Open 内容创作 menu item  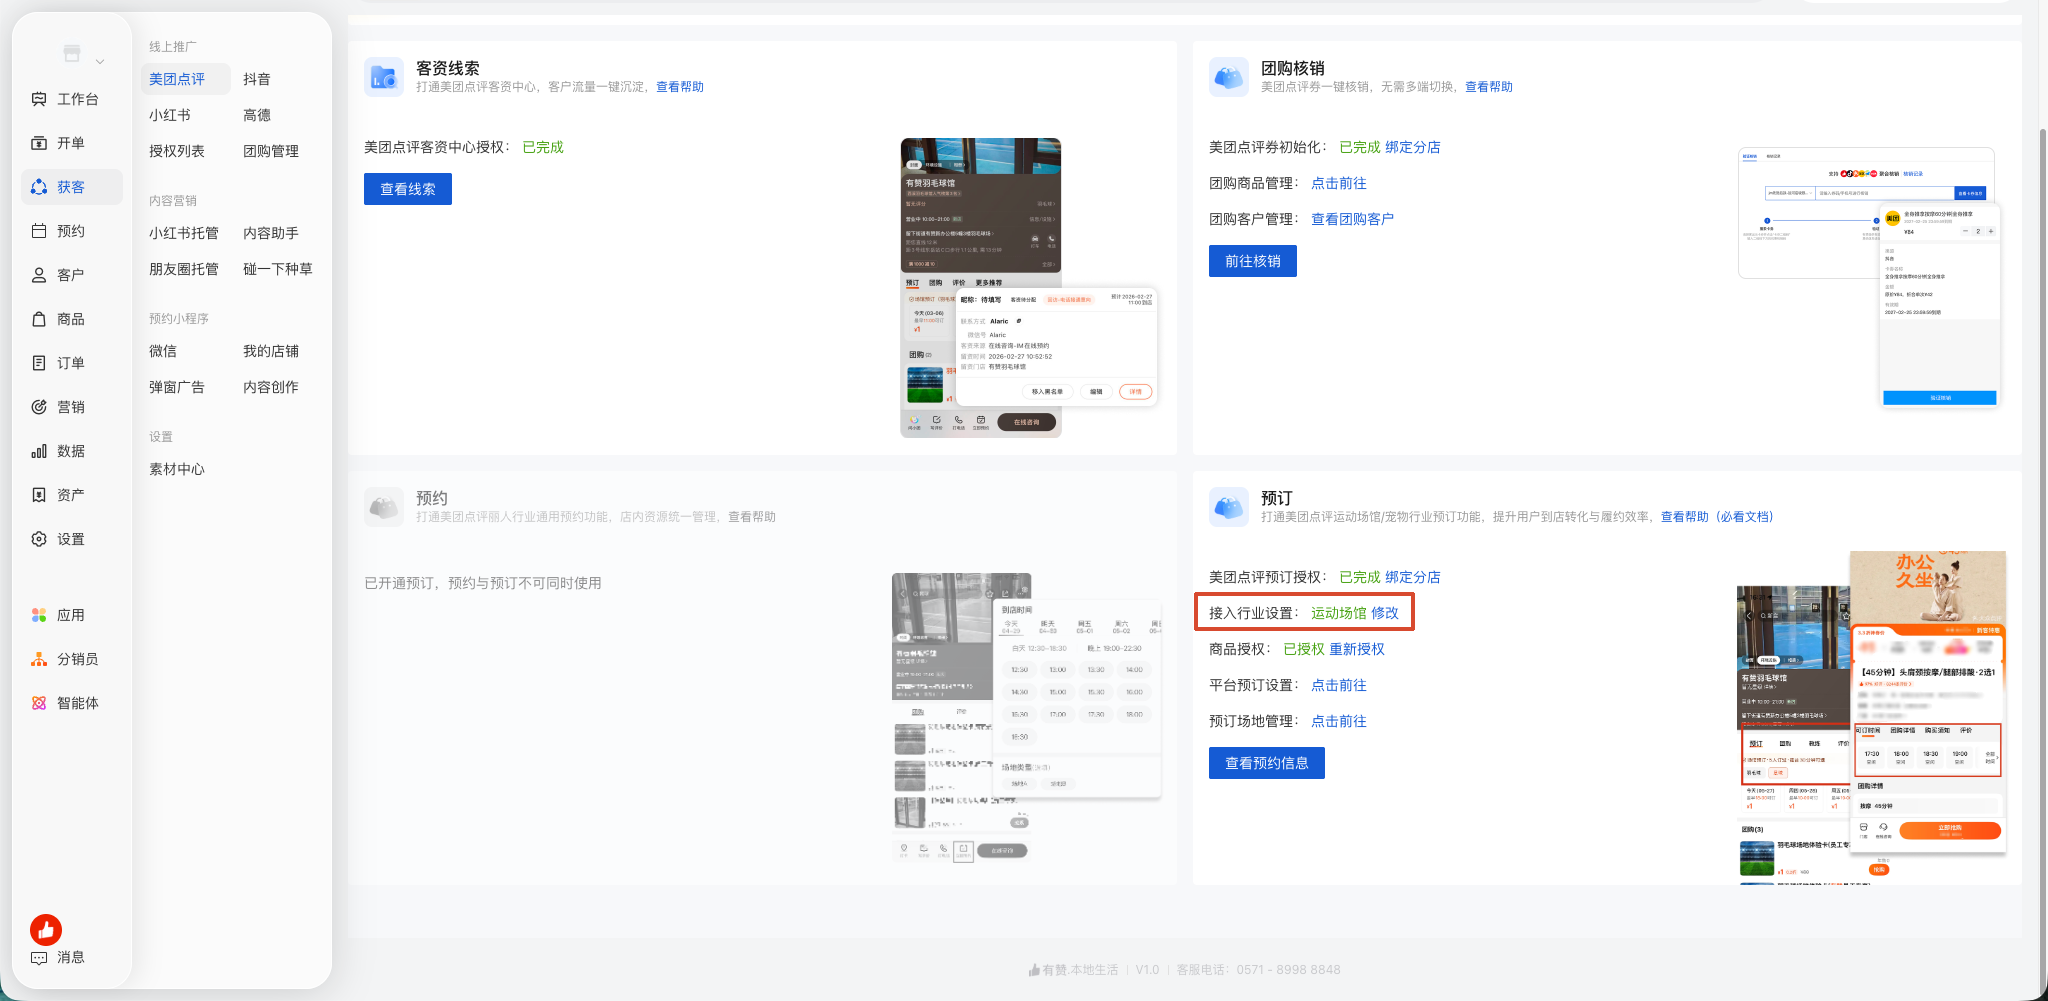pos(271,387)
